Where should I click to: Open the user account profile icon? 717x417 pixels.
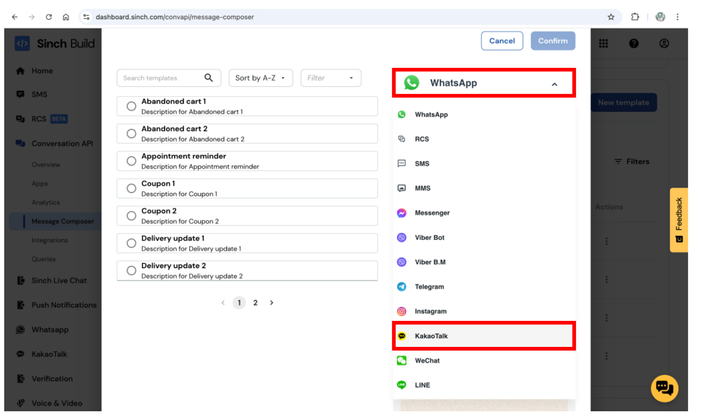664,44
